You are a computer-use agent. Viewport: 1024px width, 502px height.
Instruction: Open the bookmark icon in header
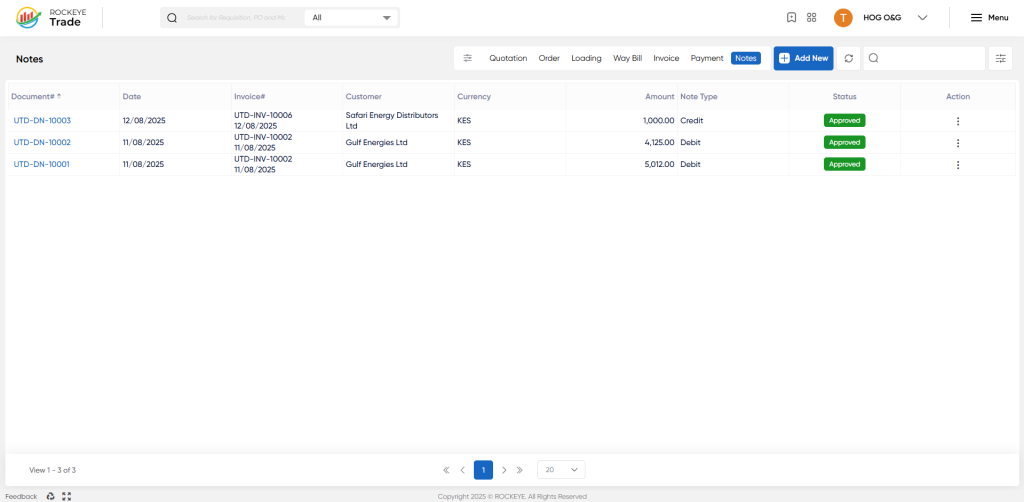[791, 18]
